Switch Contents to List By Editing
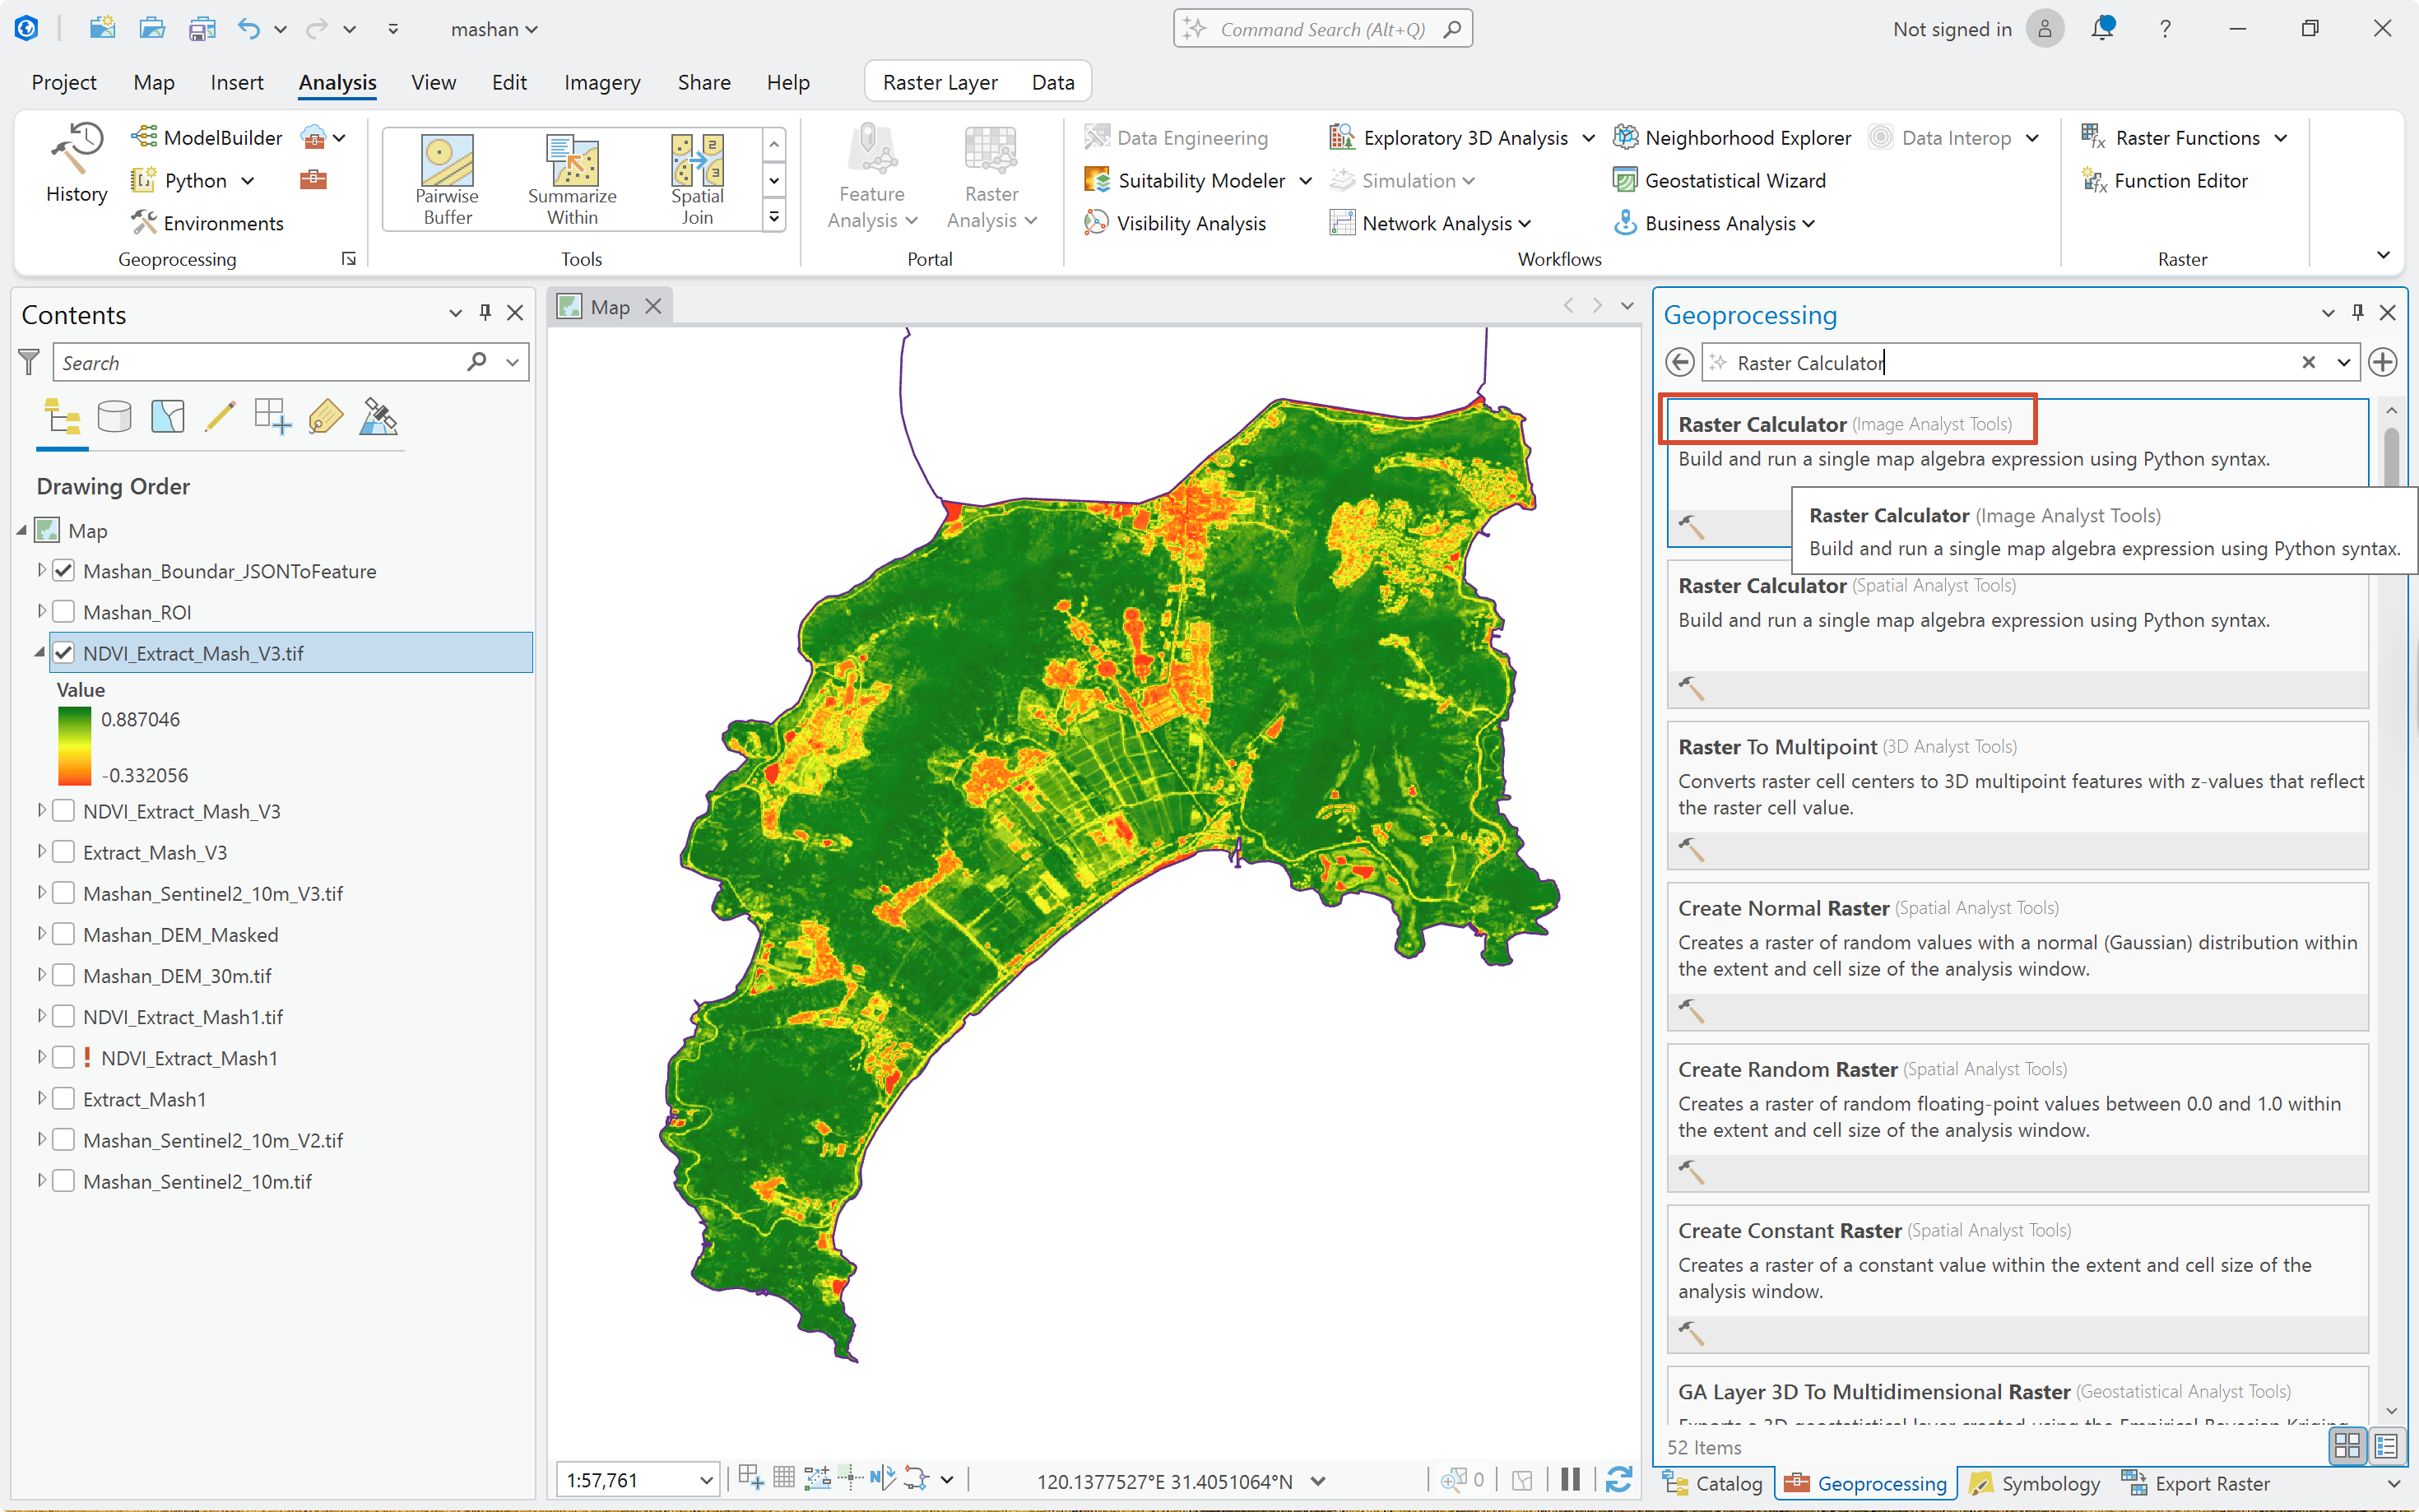This screenshot has height=1512, width=2419. coord(220,417)
